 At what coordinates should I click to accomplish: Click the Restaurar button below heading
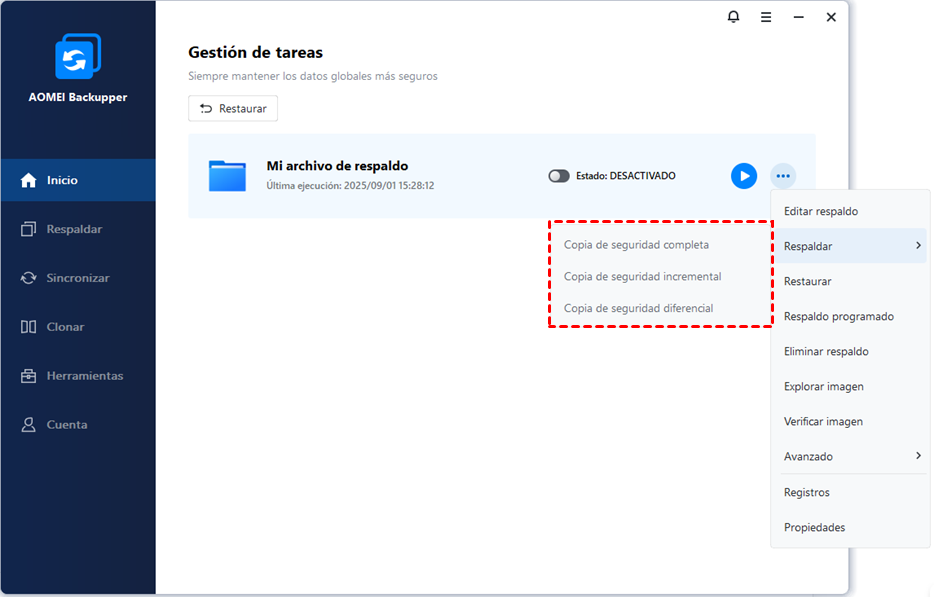(233, 109)
